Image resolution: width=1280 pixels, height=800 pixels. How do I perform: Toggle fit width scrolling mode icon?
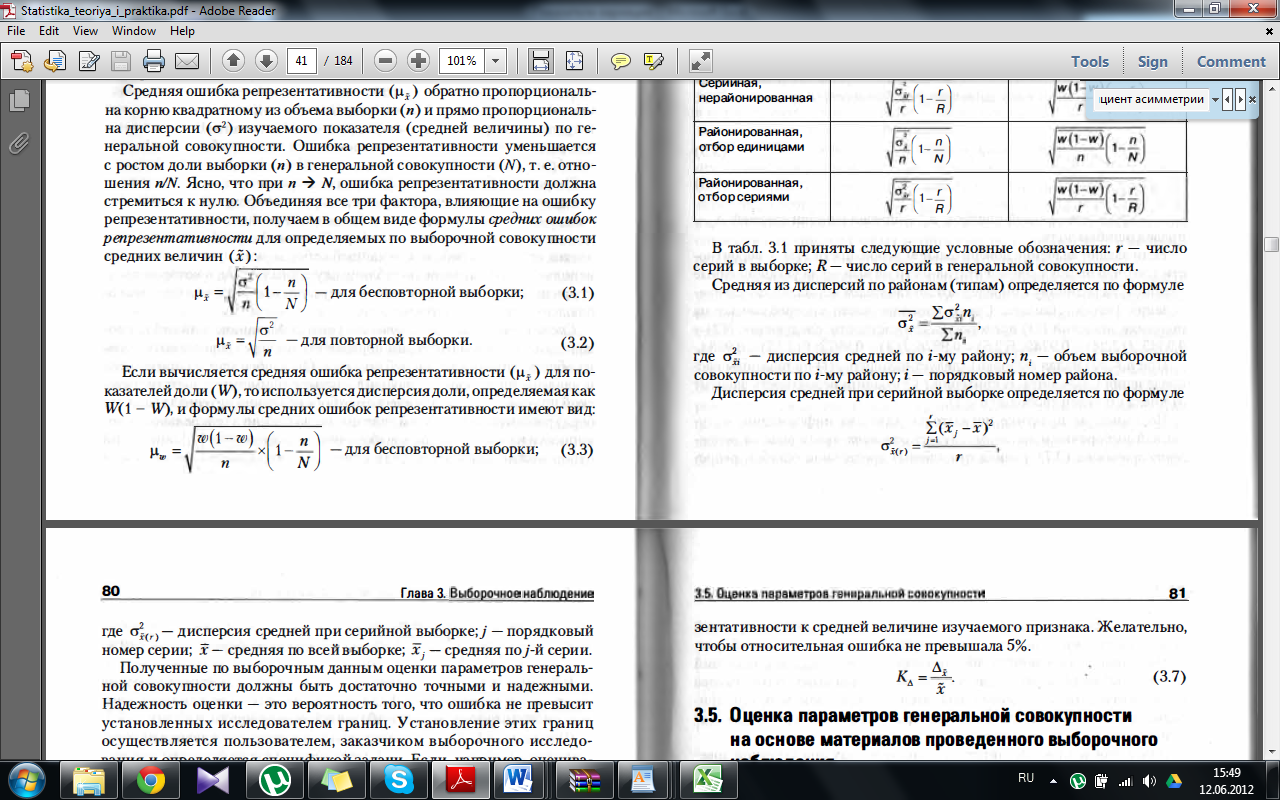(x=541, y=61)
